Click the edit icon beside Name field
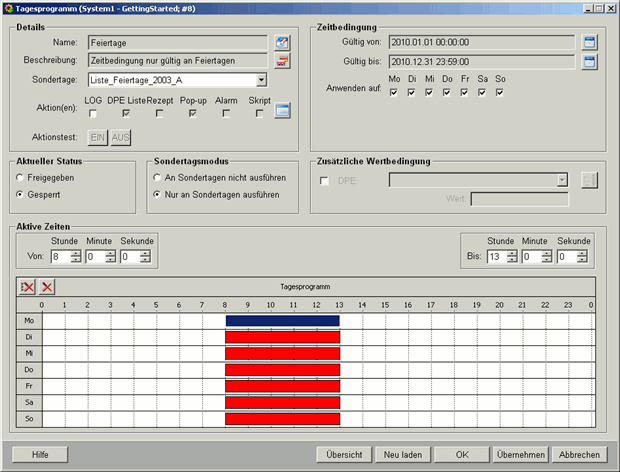The image size is (620, 472). point(282,42)
